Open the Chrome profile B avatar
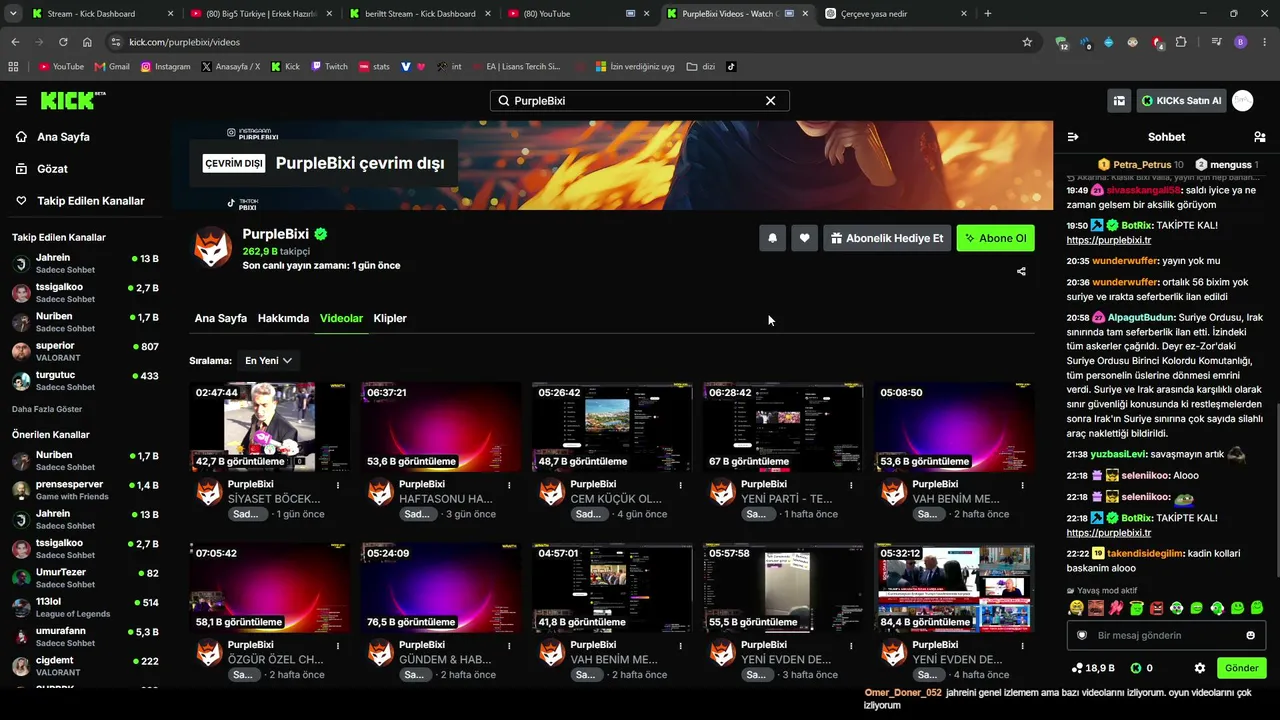 tap(1241, 42)
